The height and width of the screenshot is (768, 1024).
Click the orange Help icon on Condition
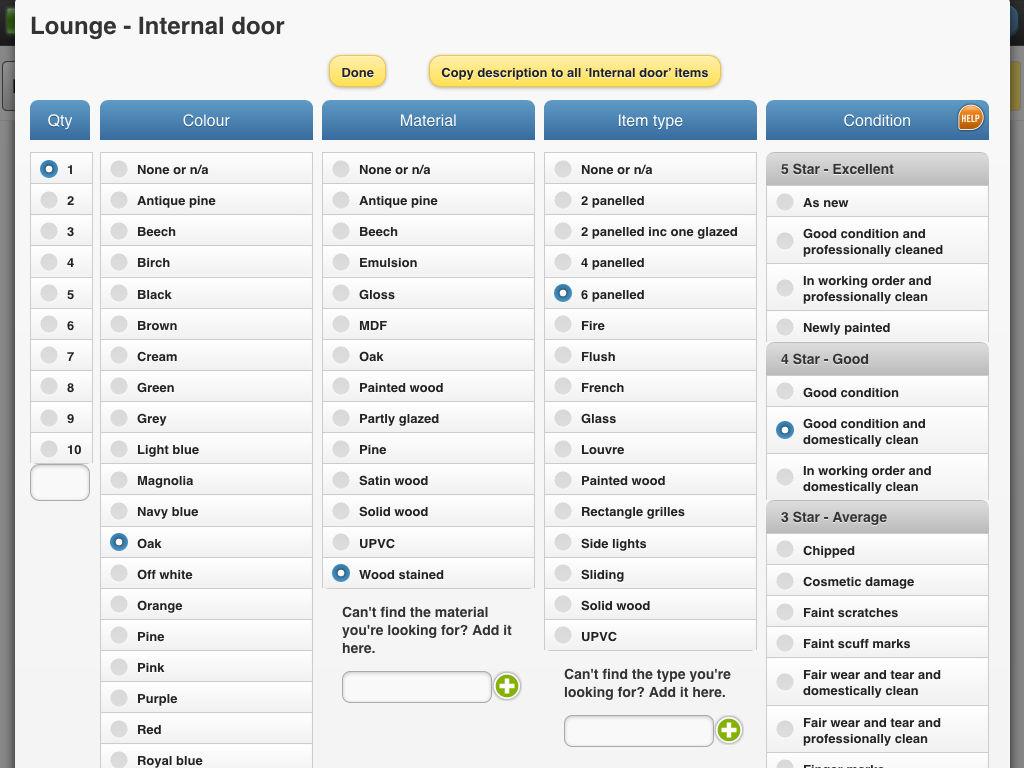[x=970, y=118]
